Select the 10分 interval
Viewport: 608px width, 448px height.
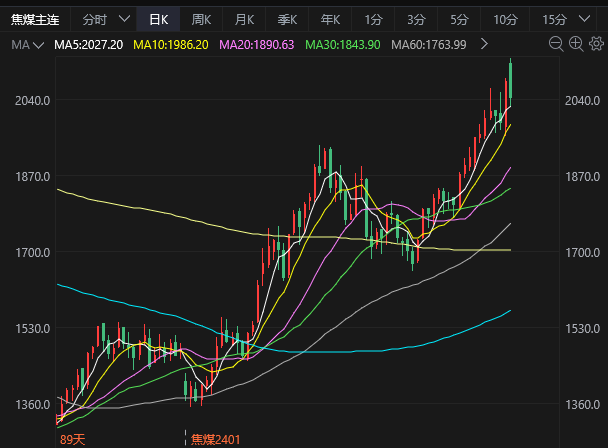(505, 19)
